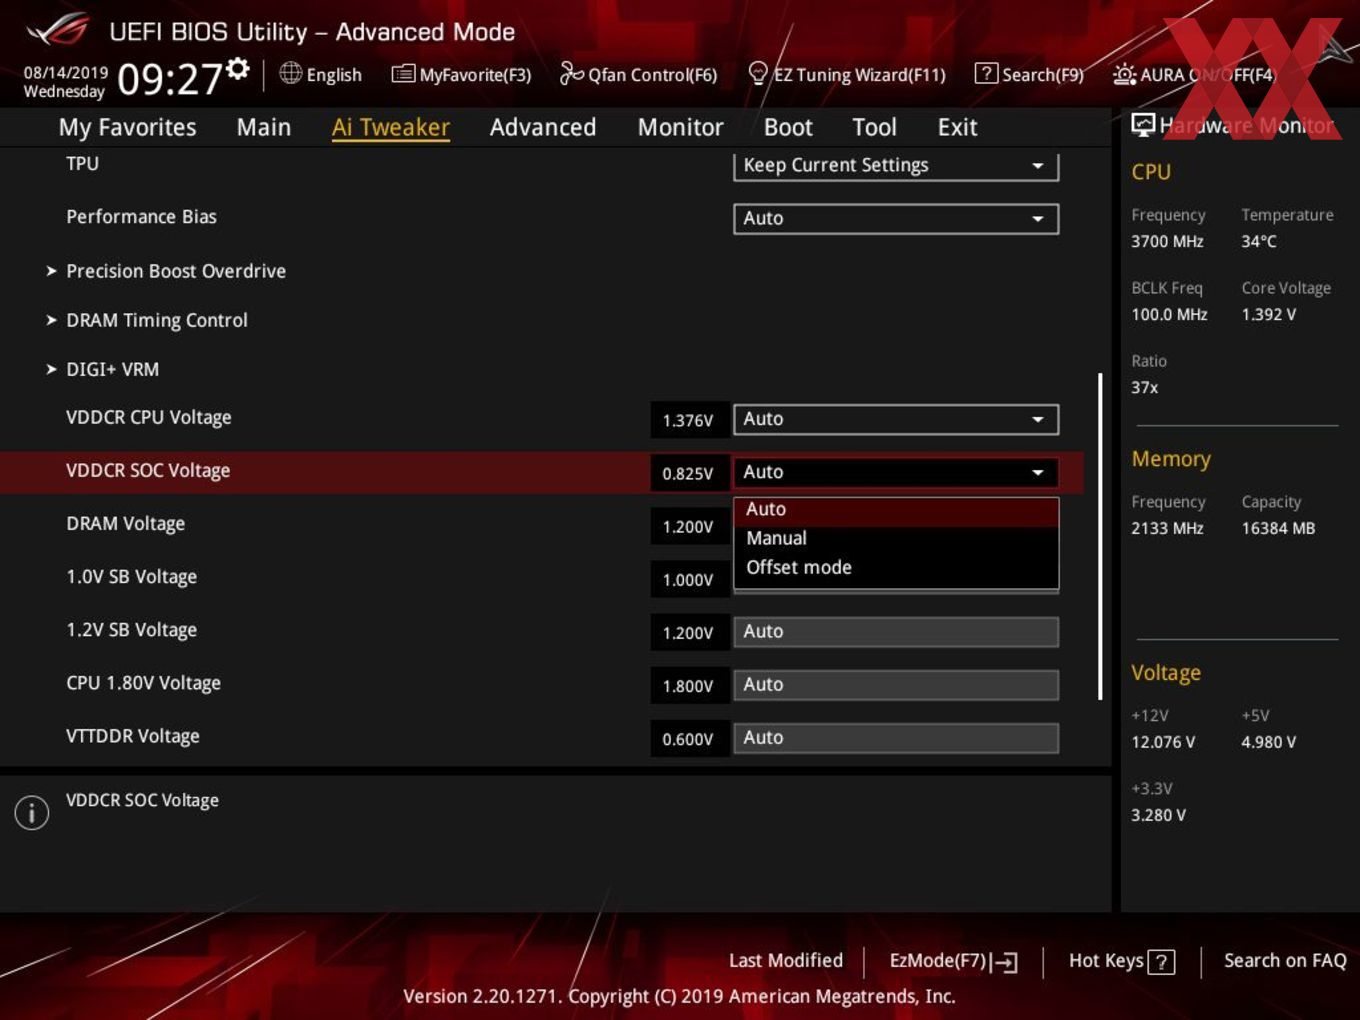Click the EZ Tuning Wizard bulb icon

[758, 73]
